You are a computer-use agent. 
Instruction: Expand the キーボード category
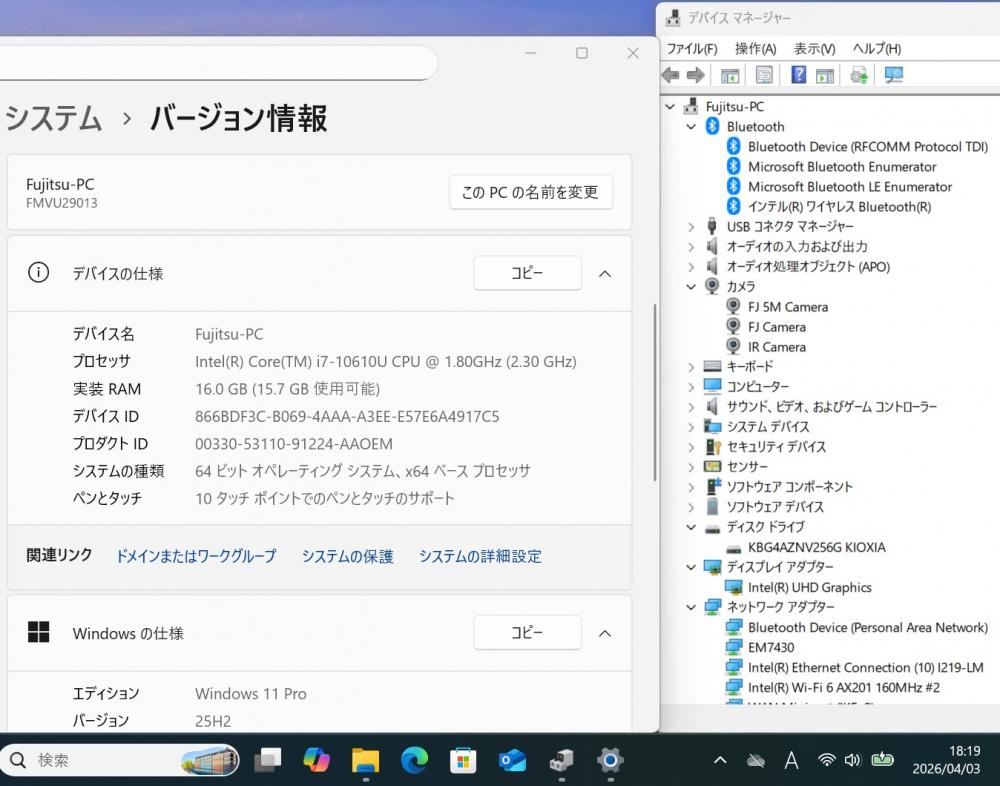pyautogui.click(x=691, y=367)
